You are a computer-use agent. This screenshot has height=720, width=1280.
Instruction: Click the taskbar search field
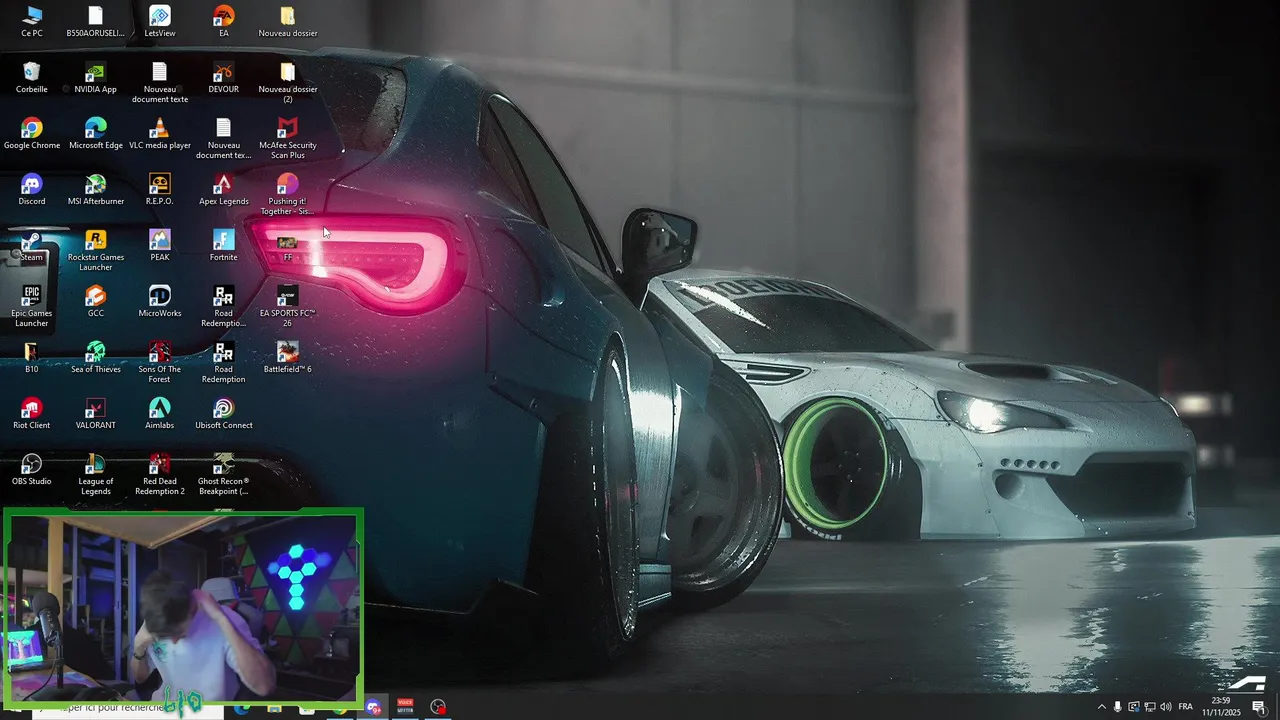point(128,708)
